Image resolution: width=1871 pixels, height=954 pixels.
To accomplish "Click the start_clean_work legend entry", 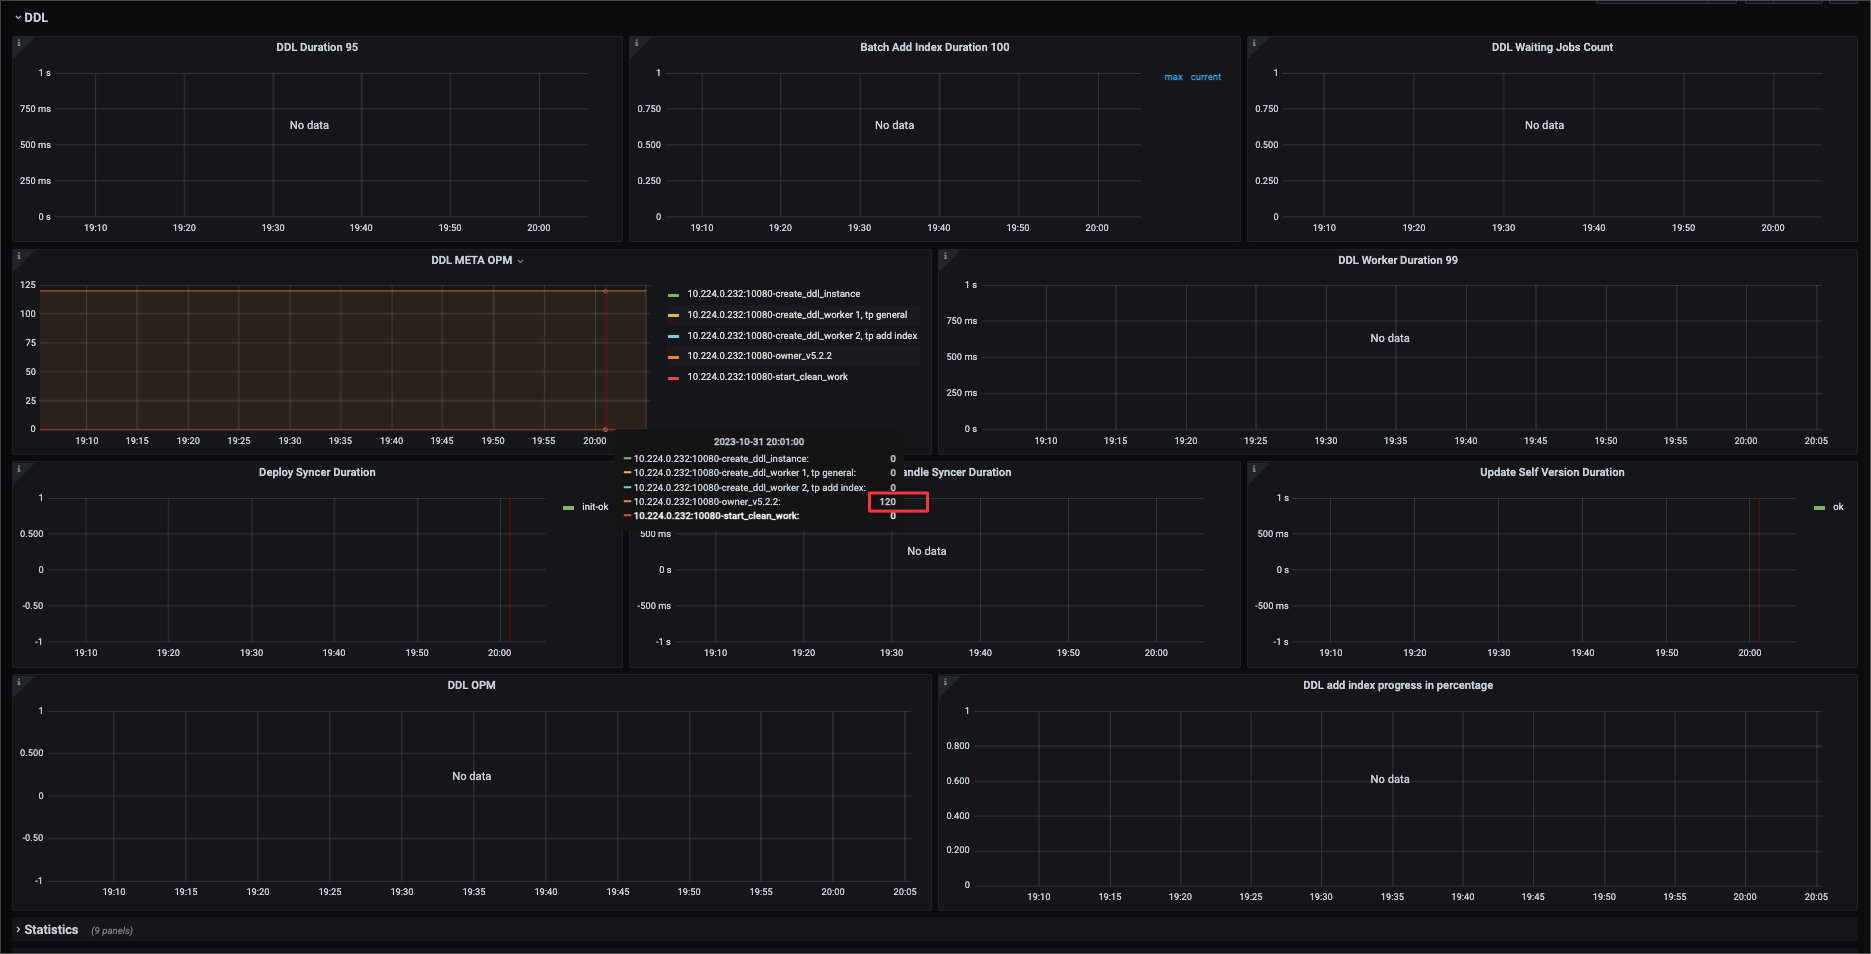I will (x=767, y=377).
